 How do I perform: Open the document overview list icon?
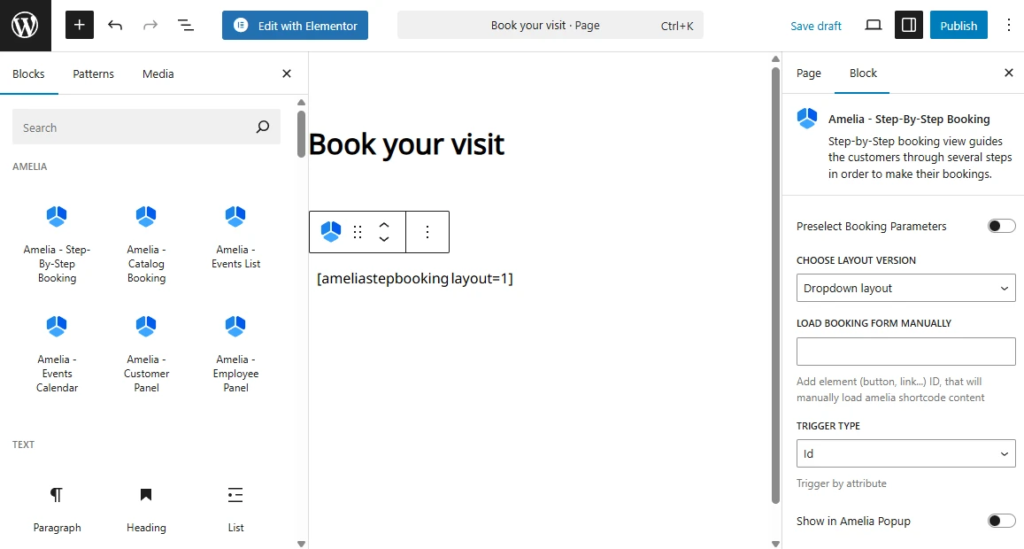coord(186,25)
